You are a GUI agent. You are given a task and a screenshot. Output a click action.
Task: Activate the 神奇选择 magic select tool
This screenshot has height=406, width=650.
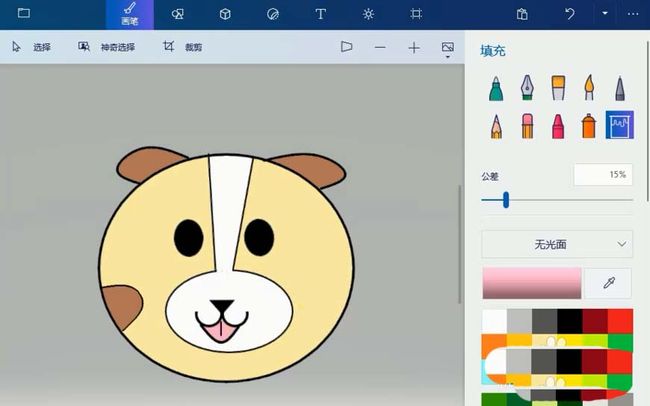pyautogui.click(x=107, y=47)
